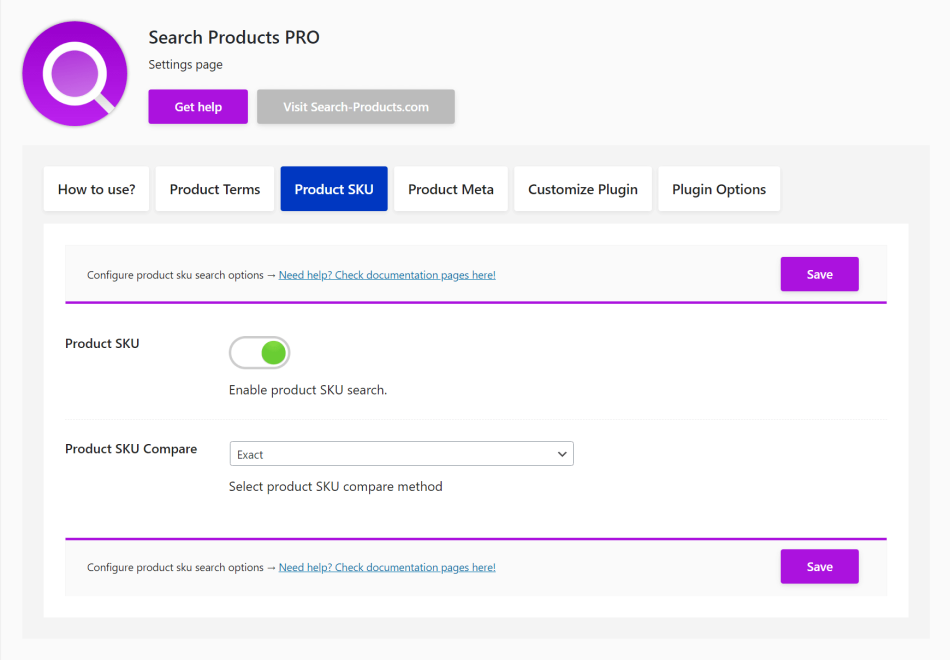Click the Search Products PRO magnifier logo
The width and height of the screenshot is (950, 660).
point(75,73)
